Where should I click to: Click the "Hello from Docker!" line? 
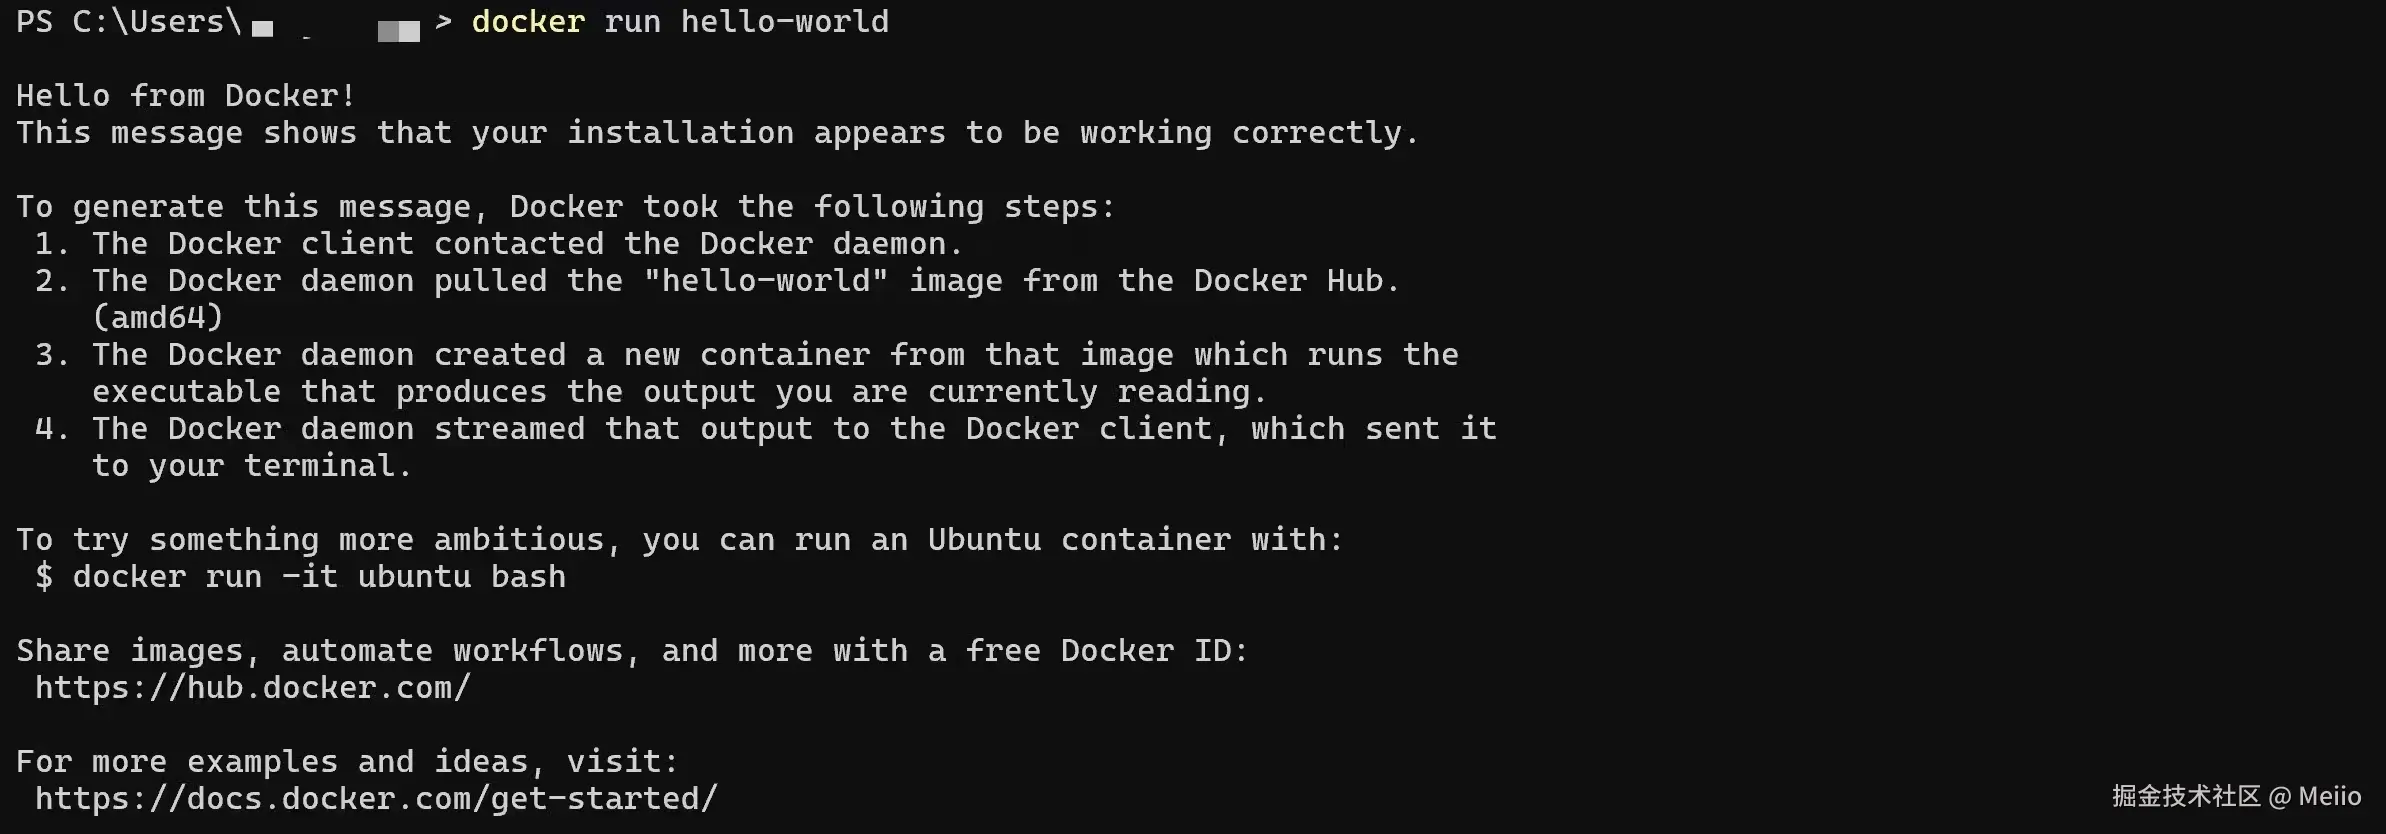click(186, 96)
